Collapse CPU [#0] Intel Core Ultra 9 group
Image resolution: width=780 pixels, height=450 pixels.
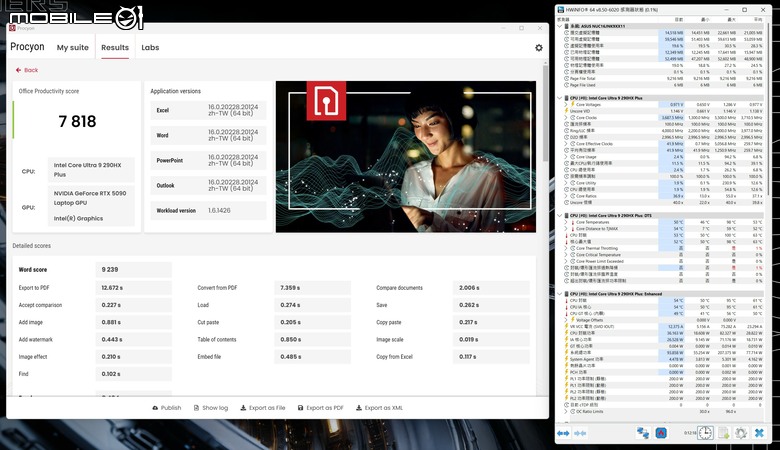tap(560, 98)
